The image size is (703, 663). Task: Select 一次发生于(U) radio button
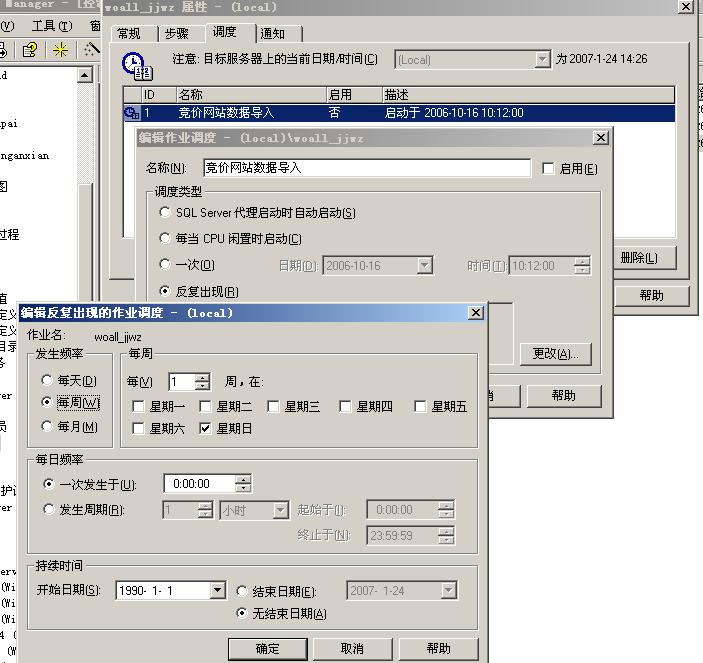[x=48, y=484]
